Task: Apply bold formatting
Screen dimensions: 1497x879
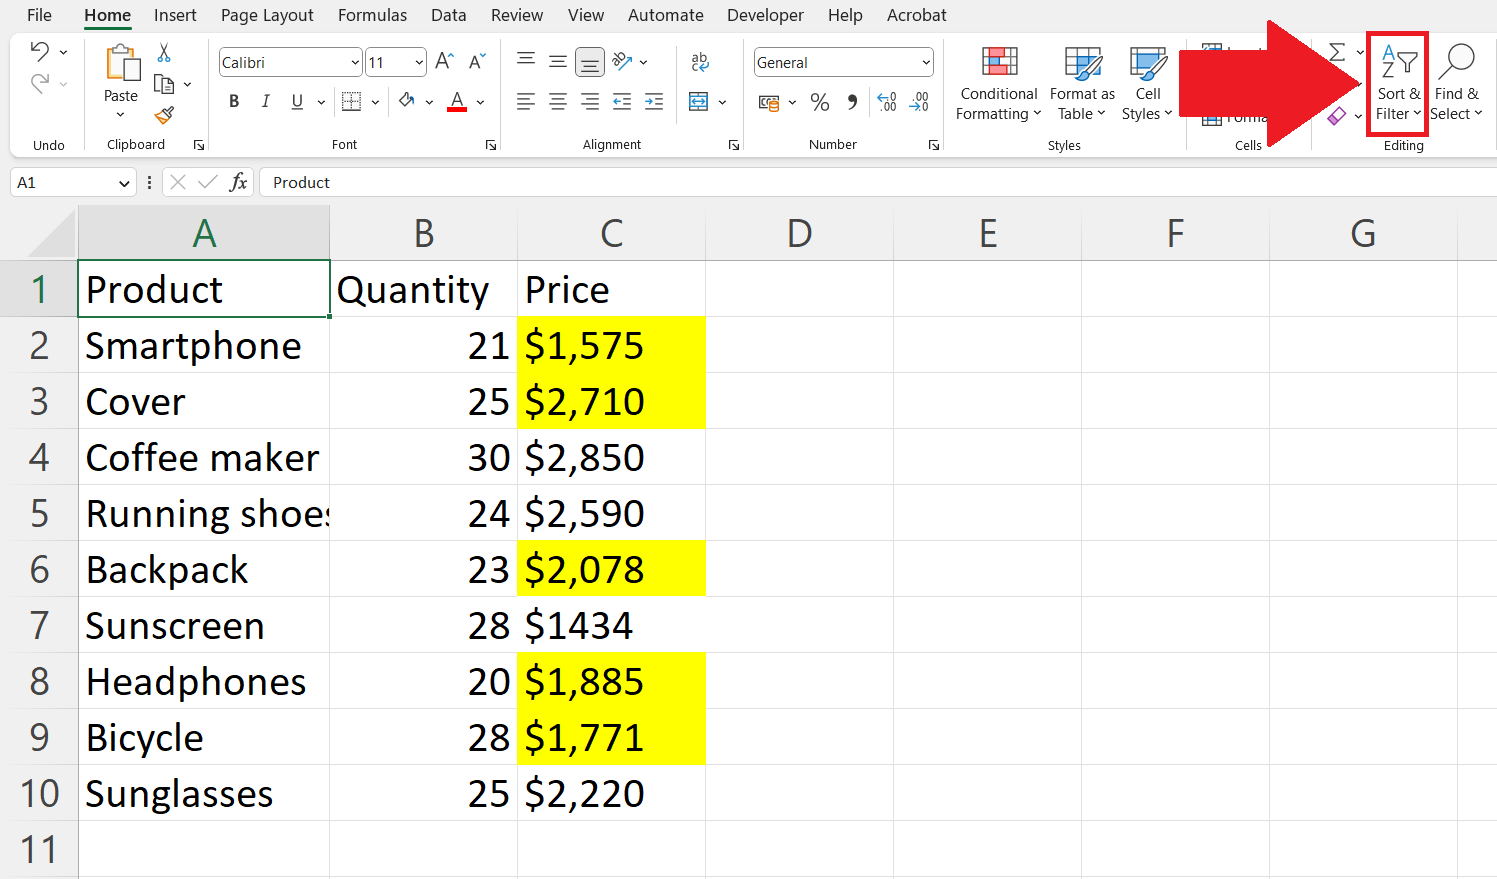Action: point(233,101)
